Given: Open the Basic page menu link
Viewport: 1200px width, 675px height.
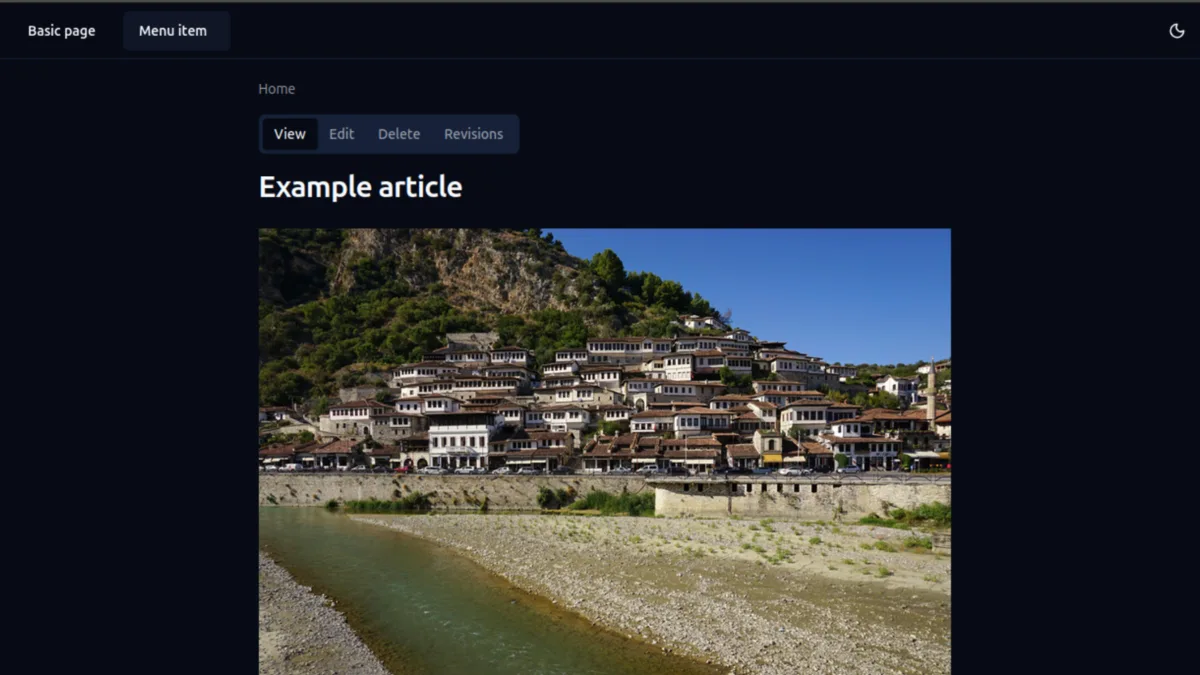Looking at the screenshot, I should tap(61, 31).
